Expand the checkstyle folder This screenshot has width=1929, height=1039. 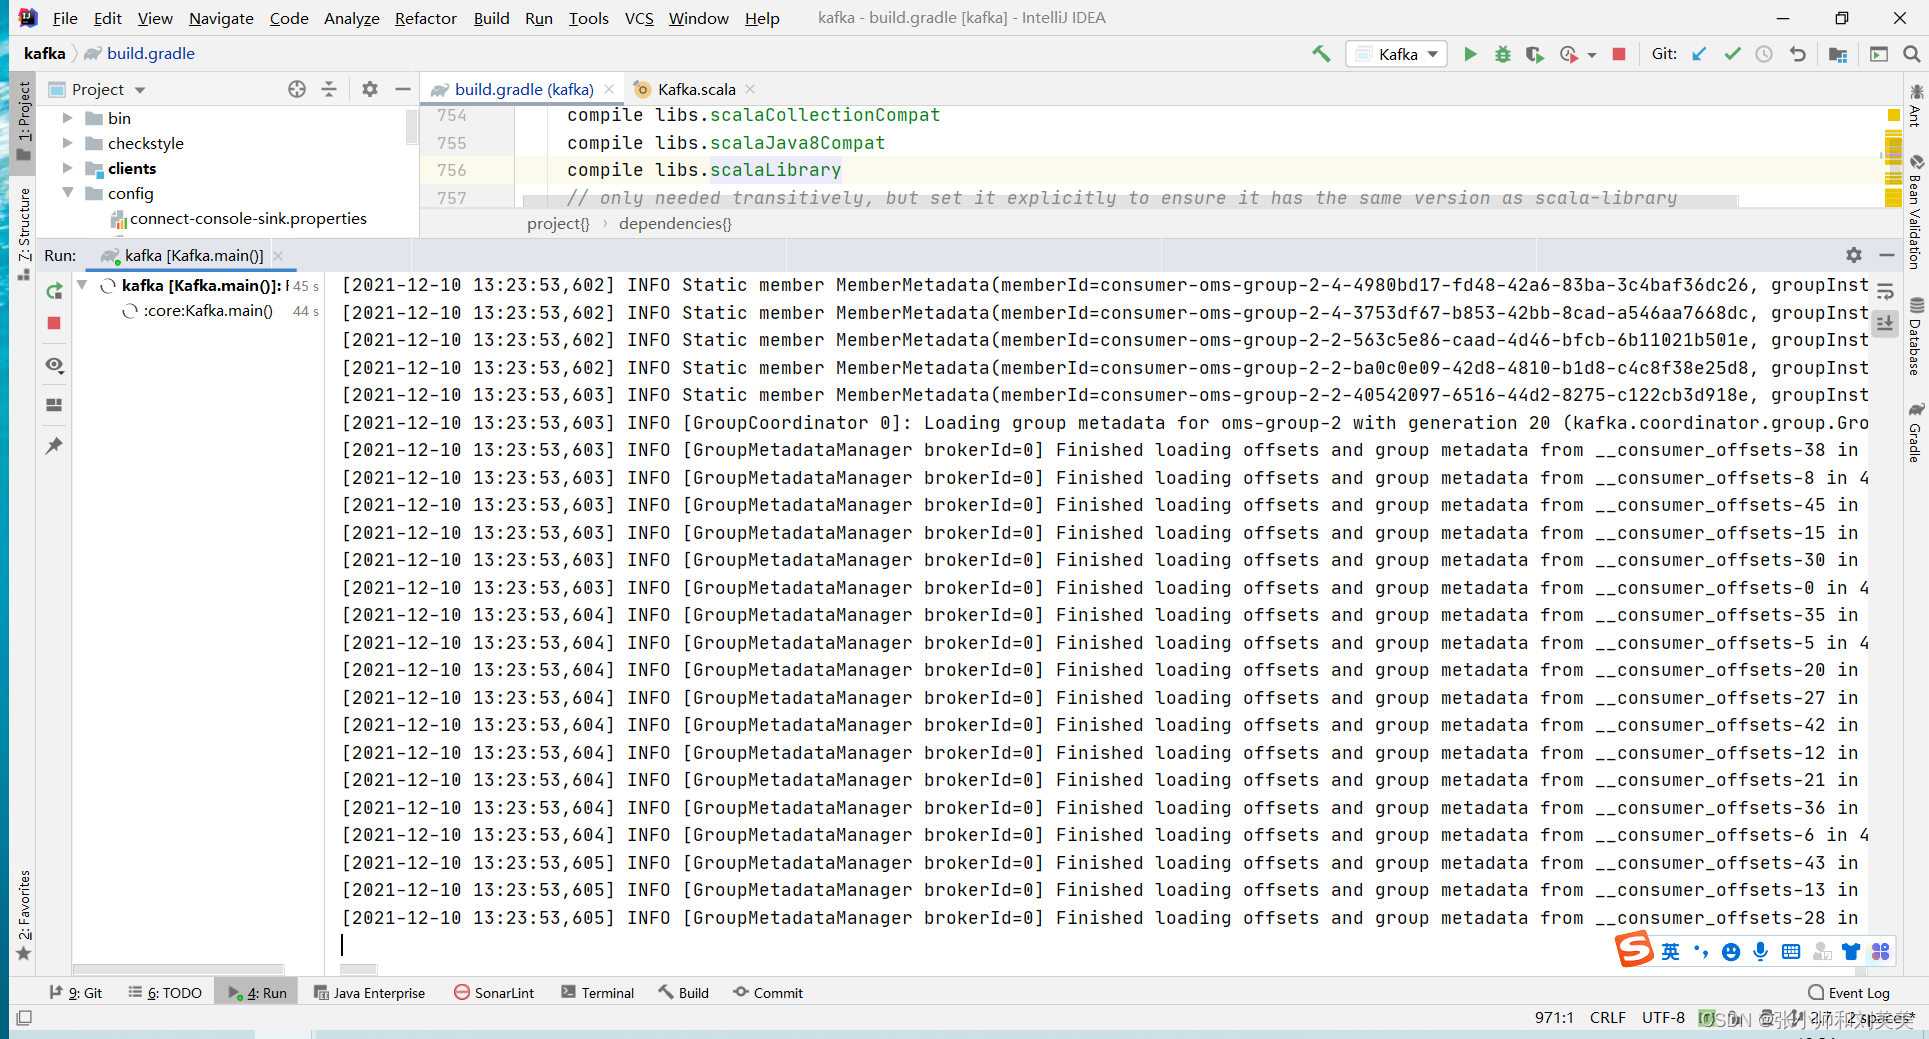tap(68, 143)
